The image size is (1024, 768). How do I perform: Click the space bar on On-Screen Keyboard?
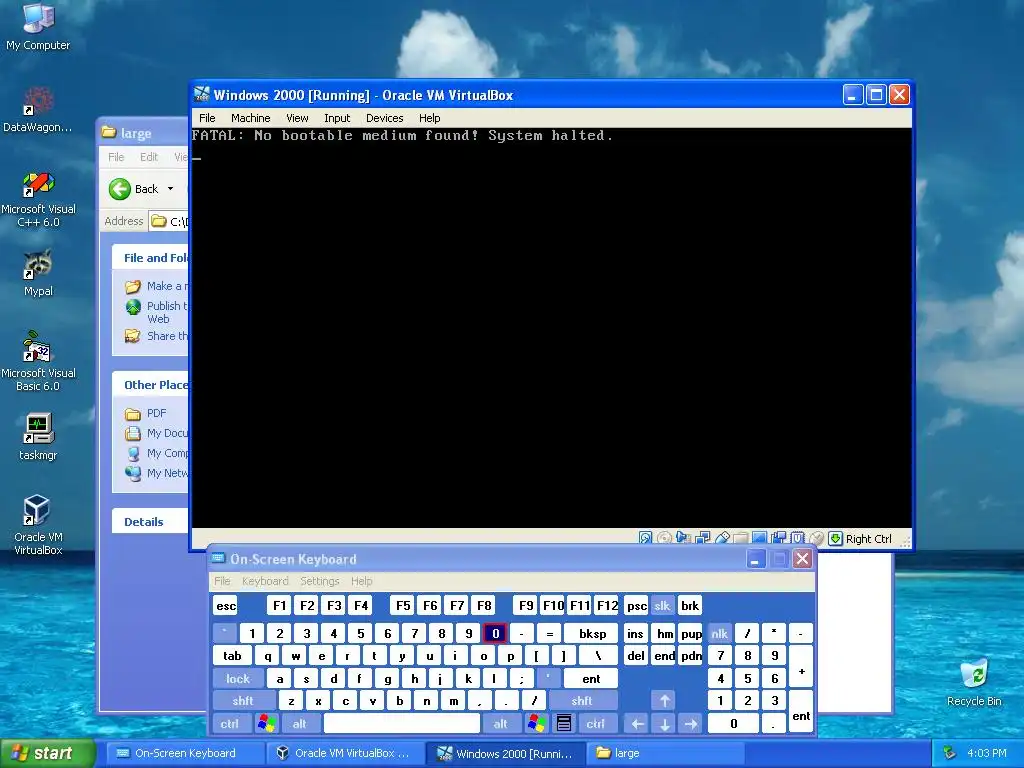[402, 723]
